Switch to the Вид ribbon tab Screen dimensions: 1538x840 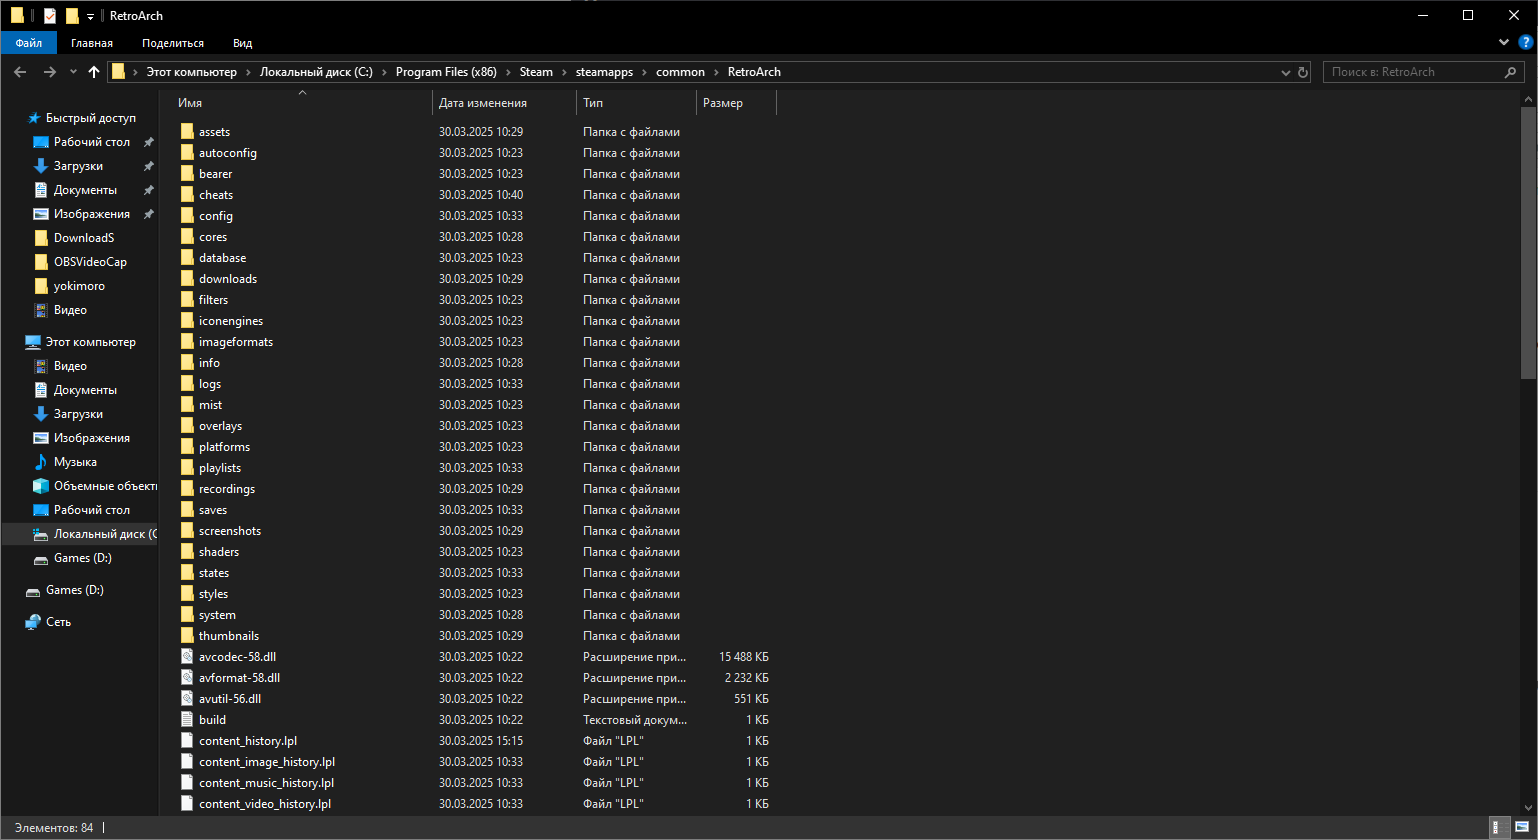(243, 43)
